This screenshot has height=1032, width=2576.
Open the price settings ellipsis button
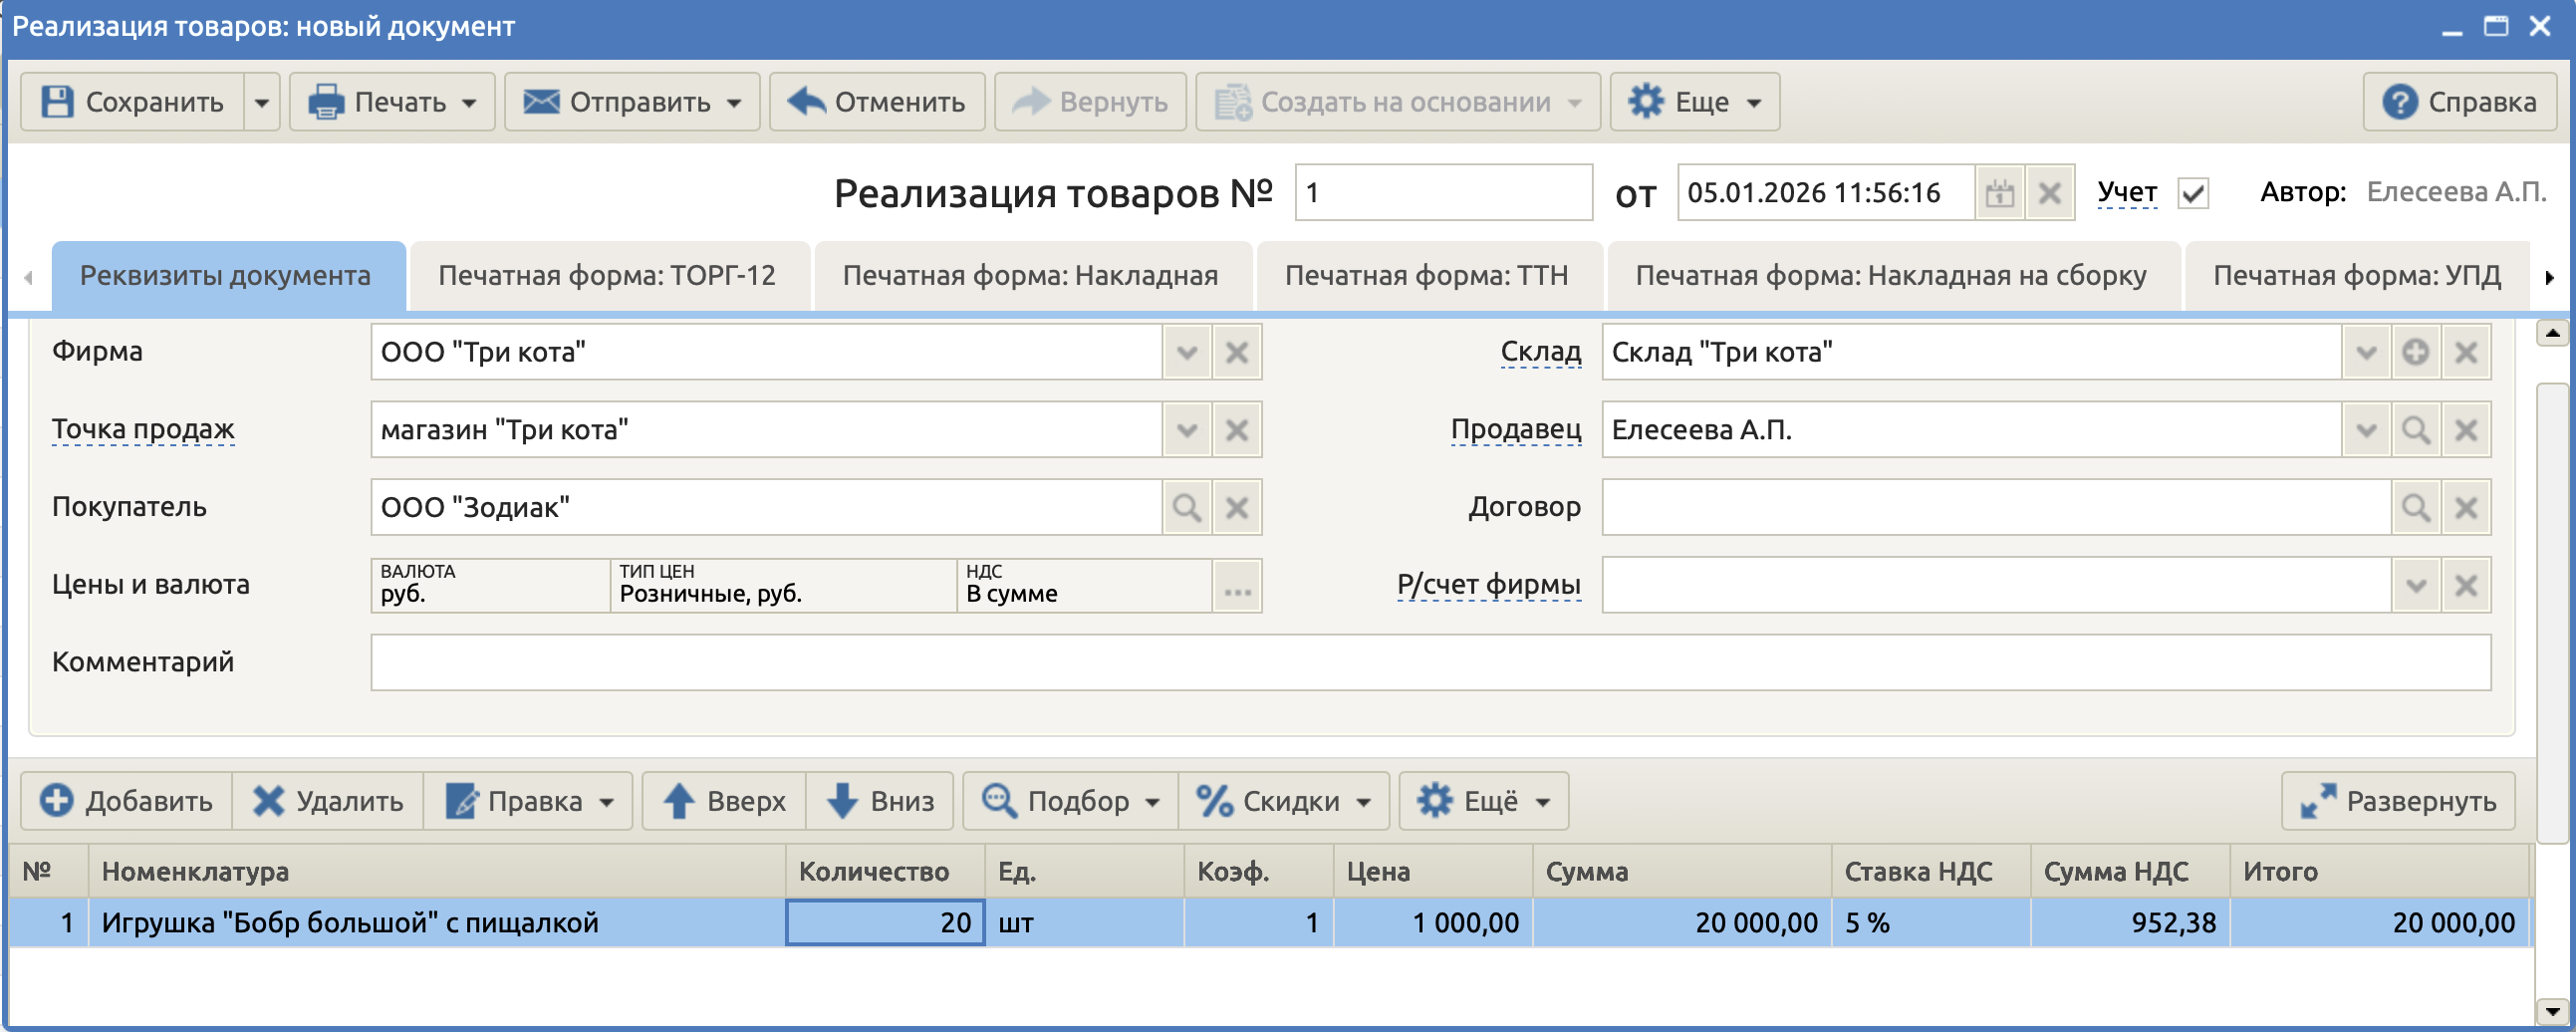pyautogui.click(x=1237, y=586)
